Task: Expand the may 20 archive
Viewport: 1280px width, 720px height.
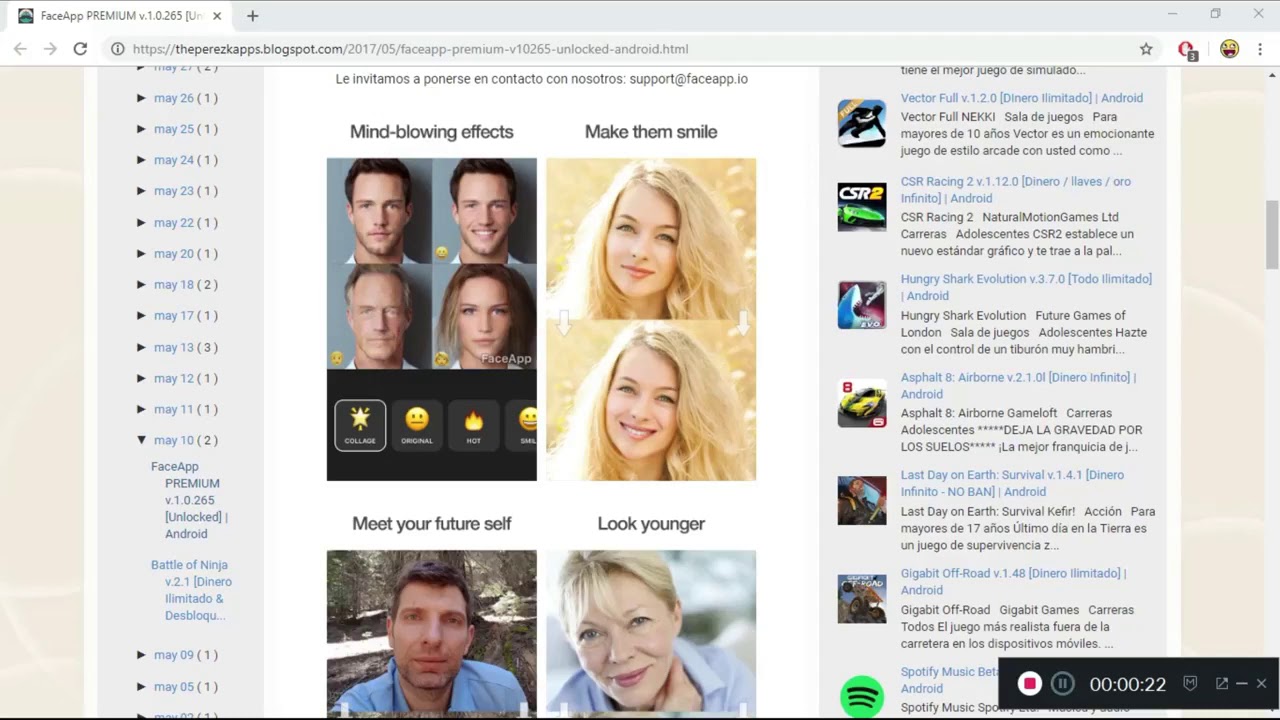Action: [x=141, y=253]
